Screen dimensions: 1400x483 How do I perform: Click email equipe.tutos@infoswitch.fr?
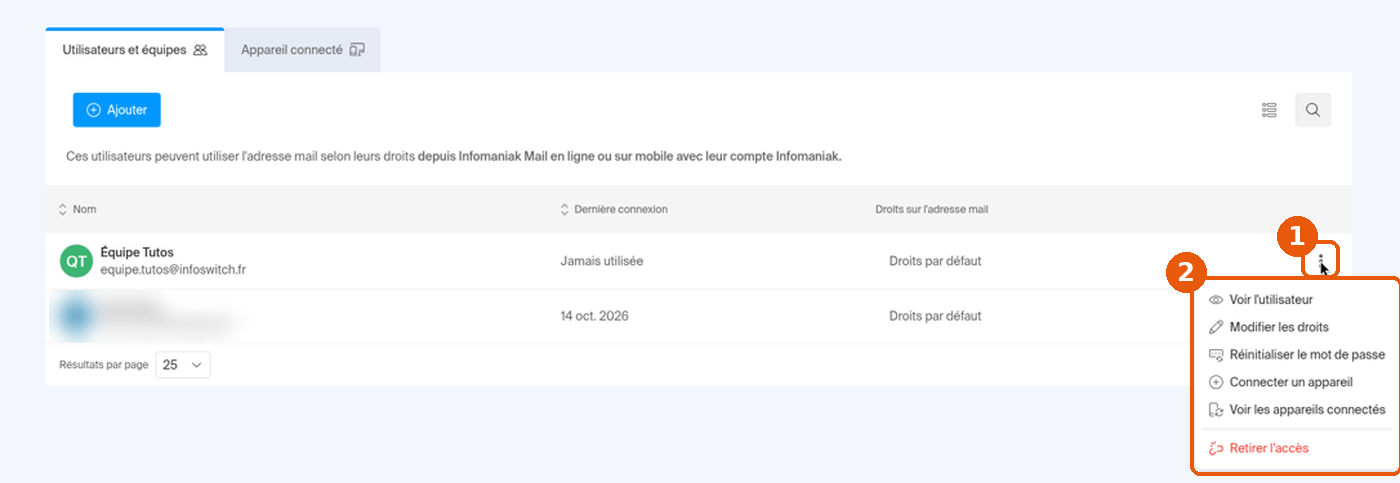click(171, 269)
